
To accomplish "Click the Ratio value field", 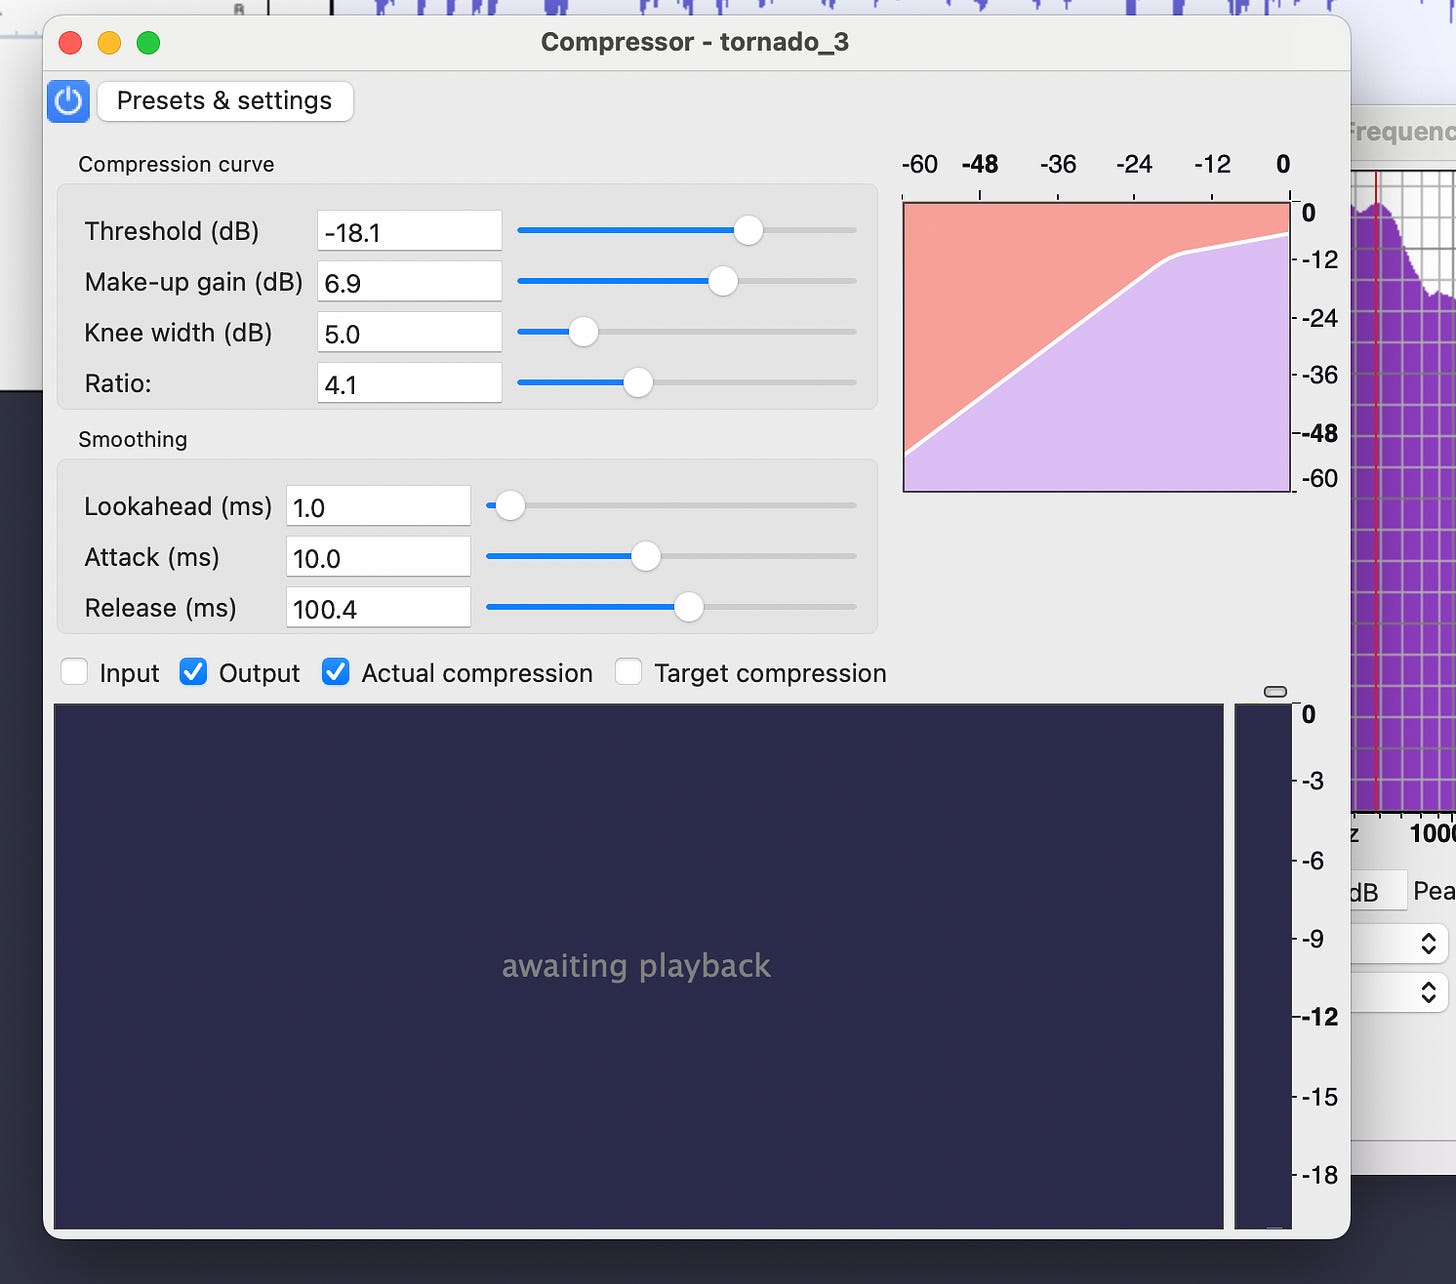I will point(409,383).
